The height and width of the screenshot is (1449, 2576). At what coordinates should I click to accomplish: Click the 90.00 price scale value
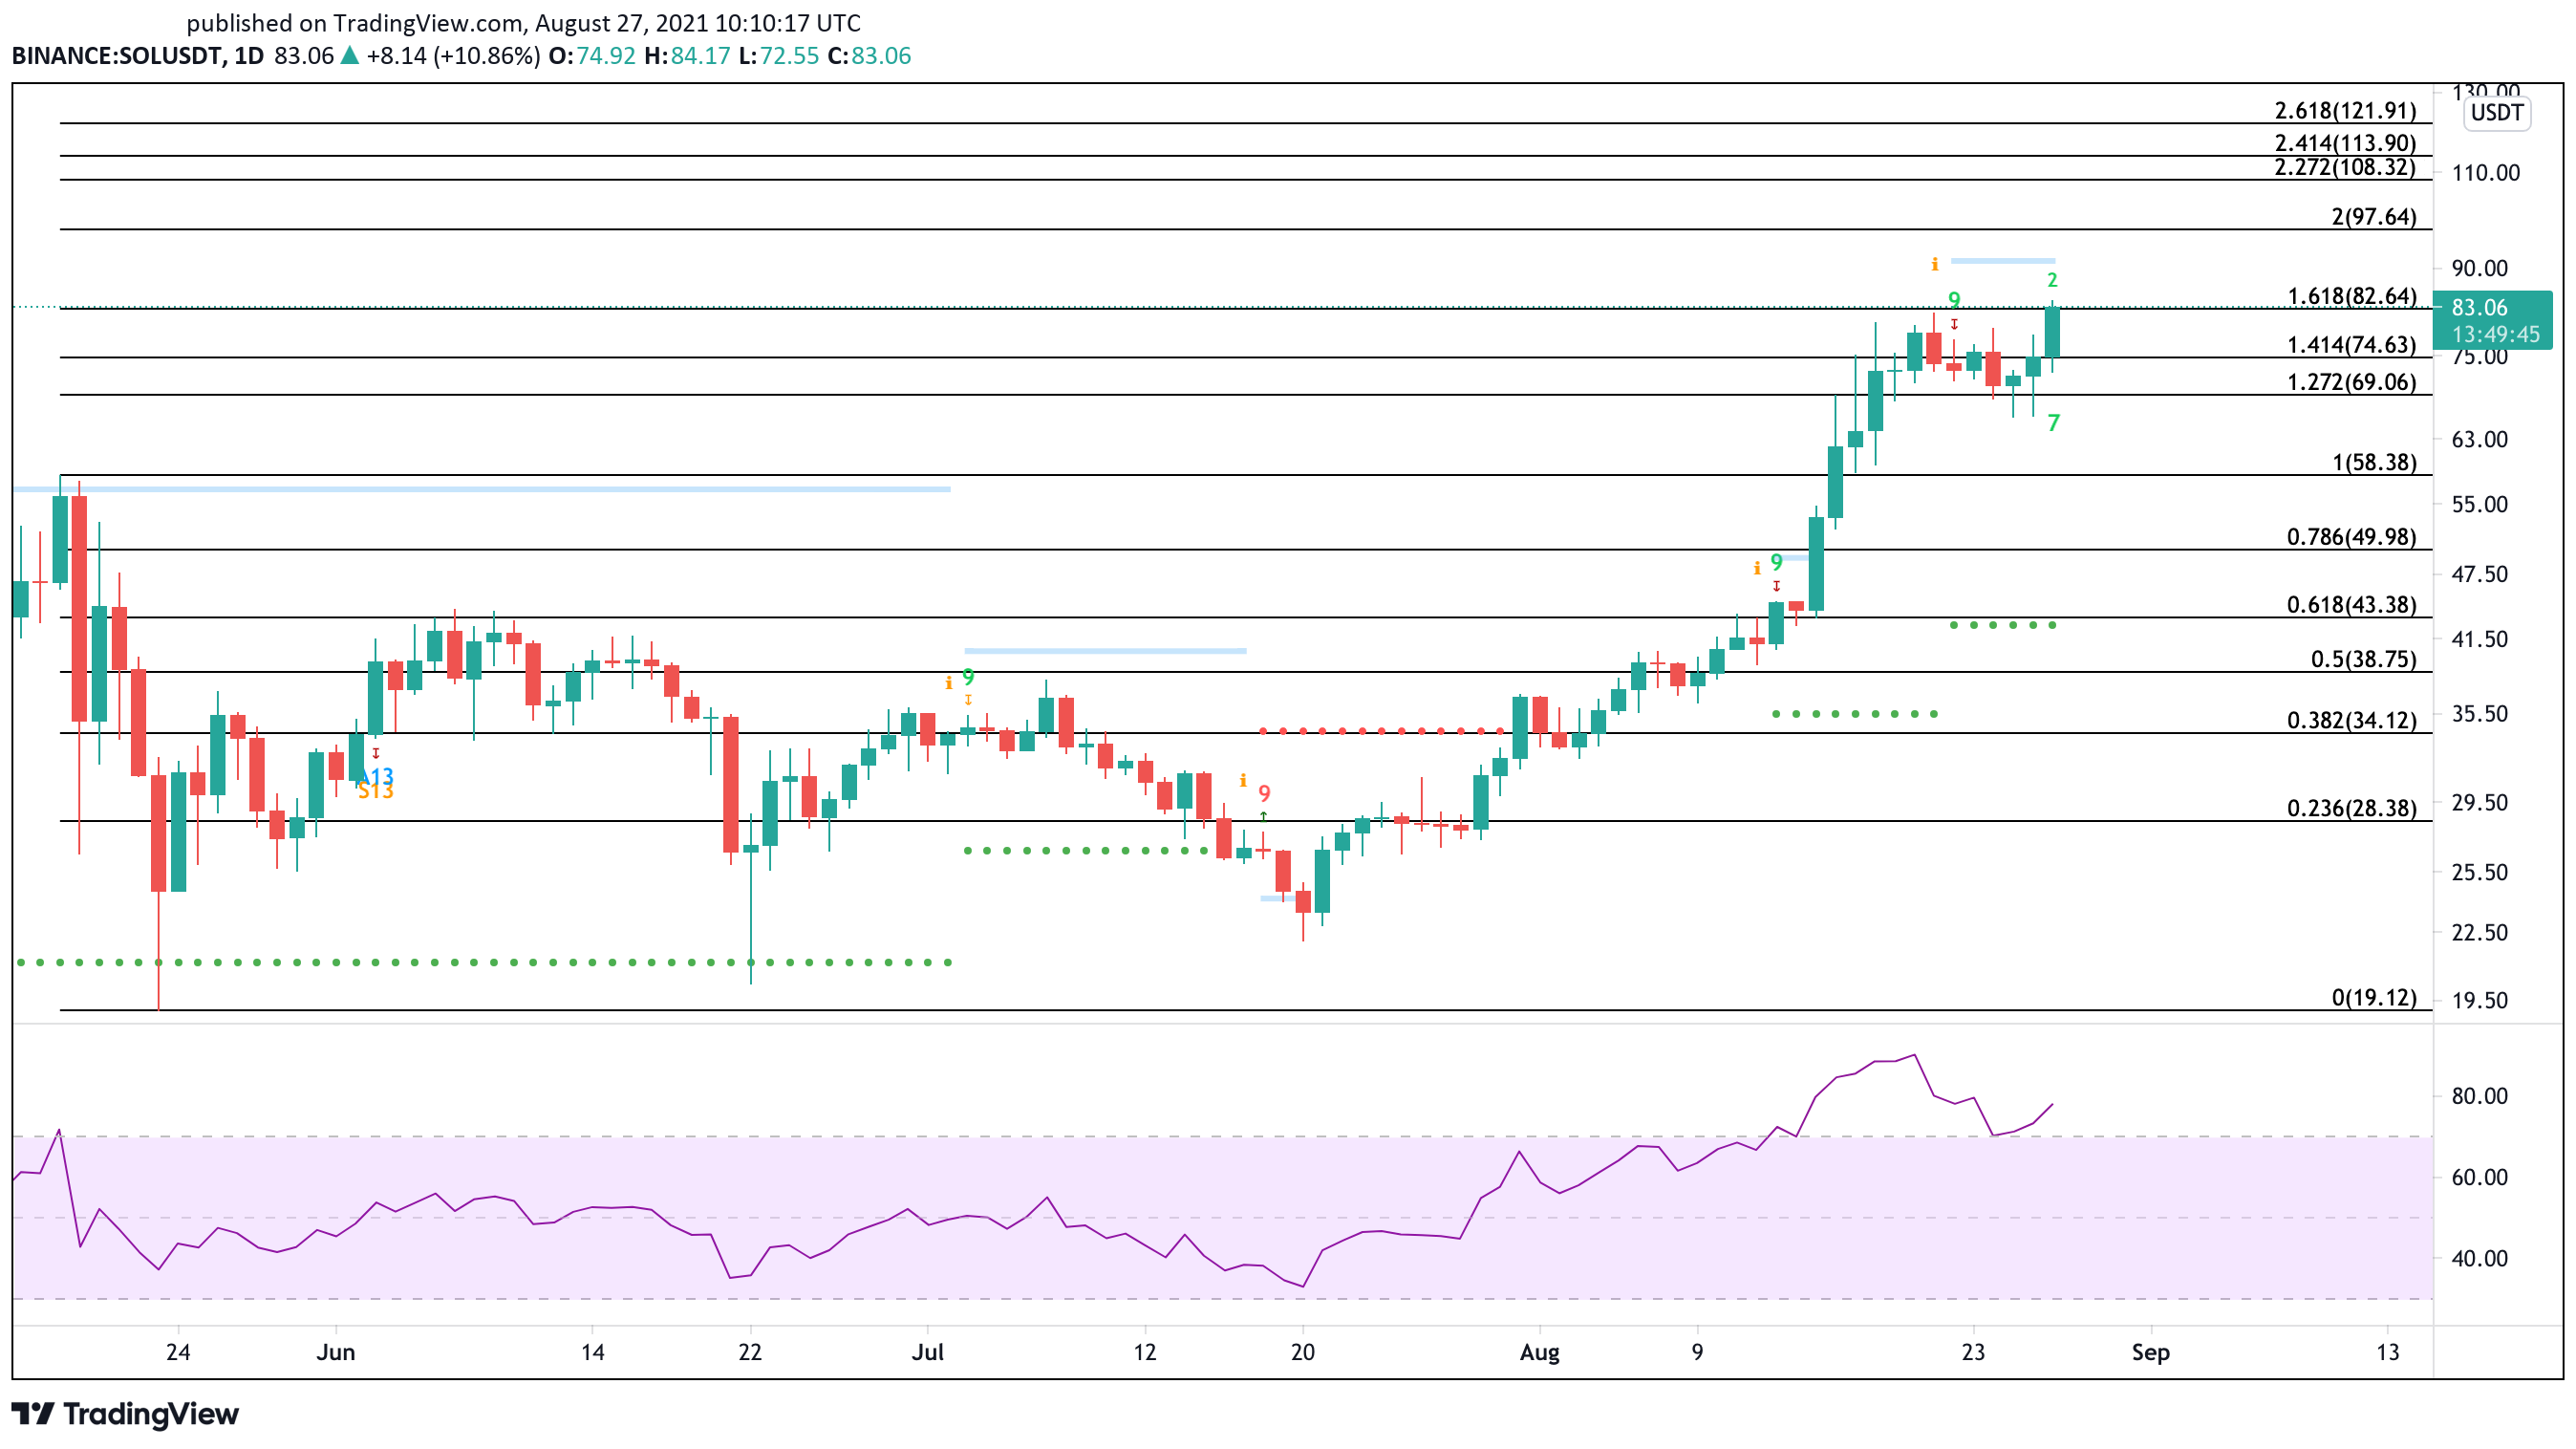coord(2479,268)
